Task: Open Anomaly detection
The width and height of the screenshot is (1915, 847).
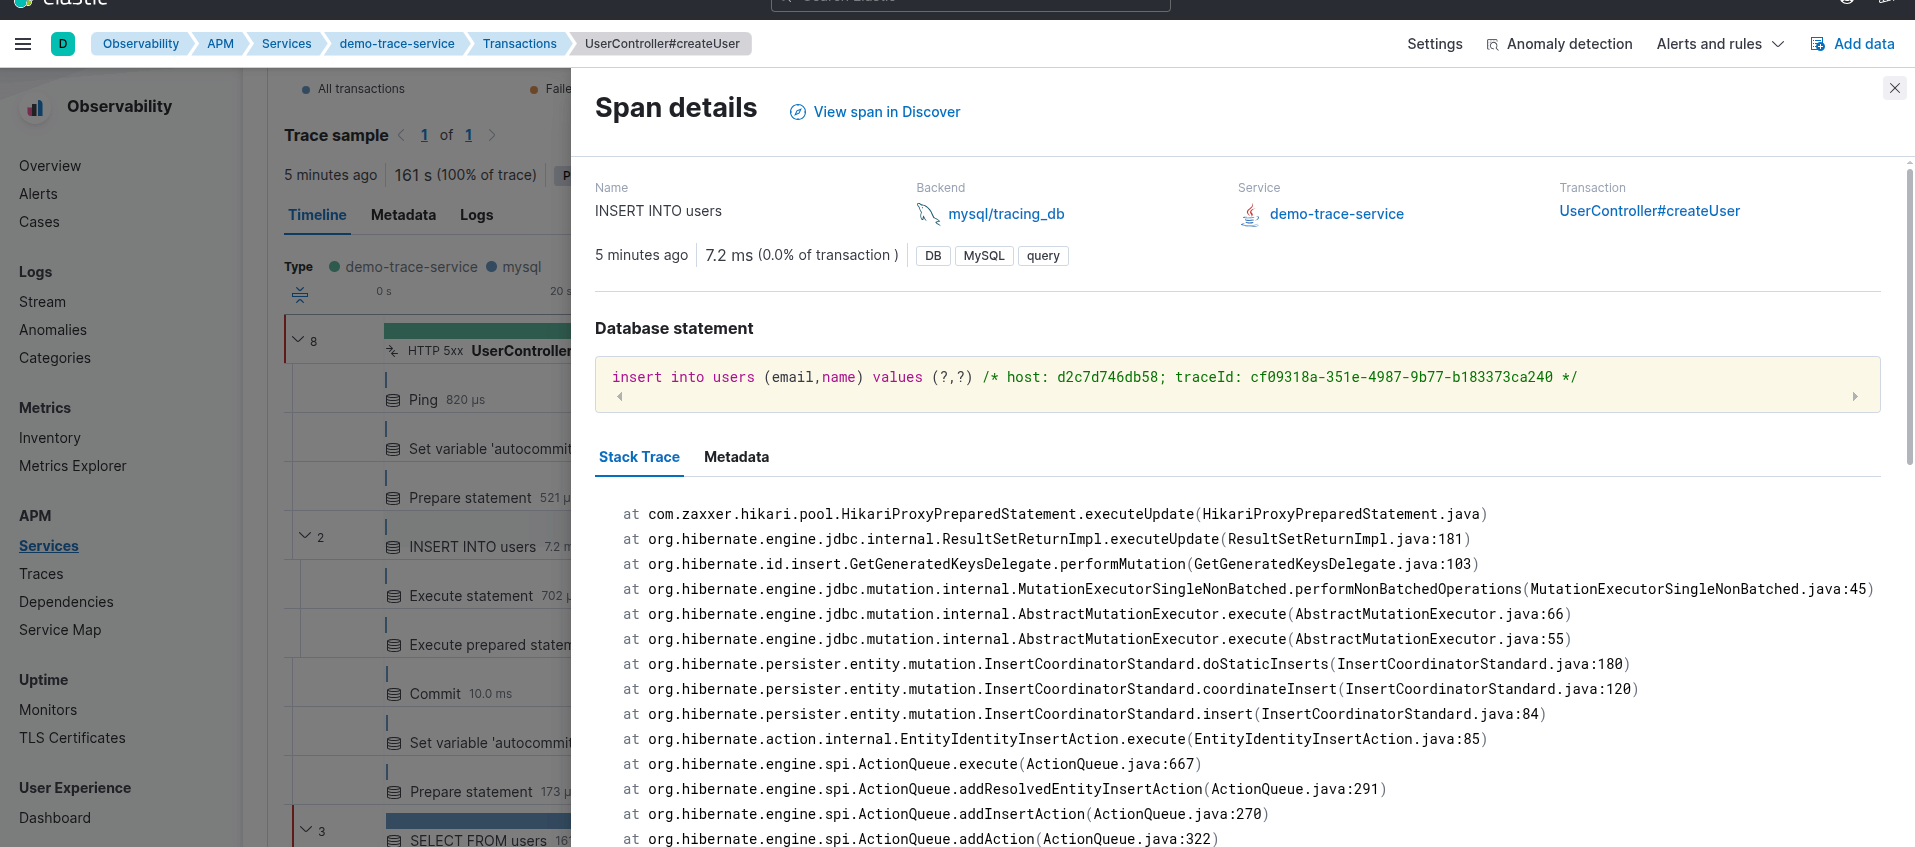Action: coord(1559,44)
